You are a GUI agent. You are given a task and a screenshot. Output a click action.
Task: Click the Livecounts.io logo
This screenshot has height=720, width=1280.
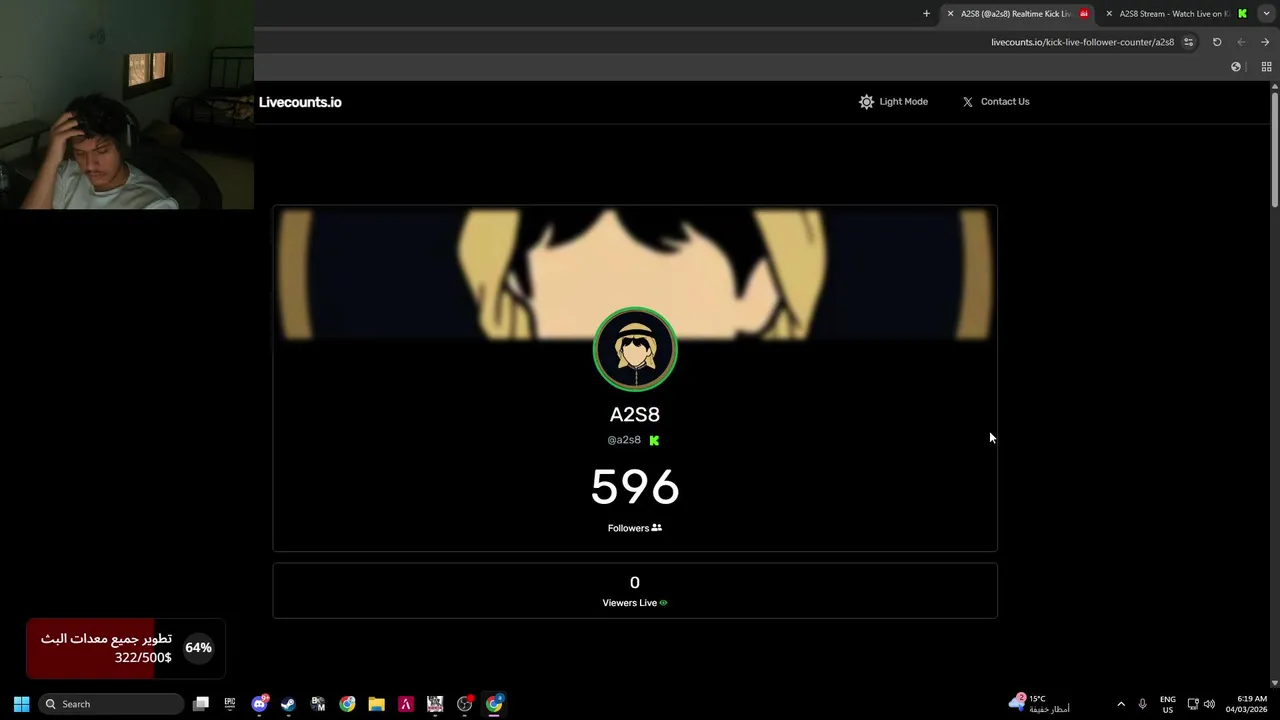click(x=300, y=102)
